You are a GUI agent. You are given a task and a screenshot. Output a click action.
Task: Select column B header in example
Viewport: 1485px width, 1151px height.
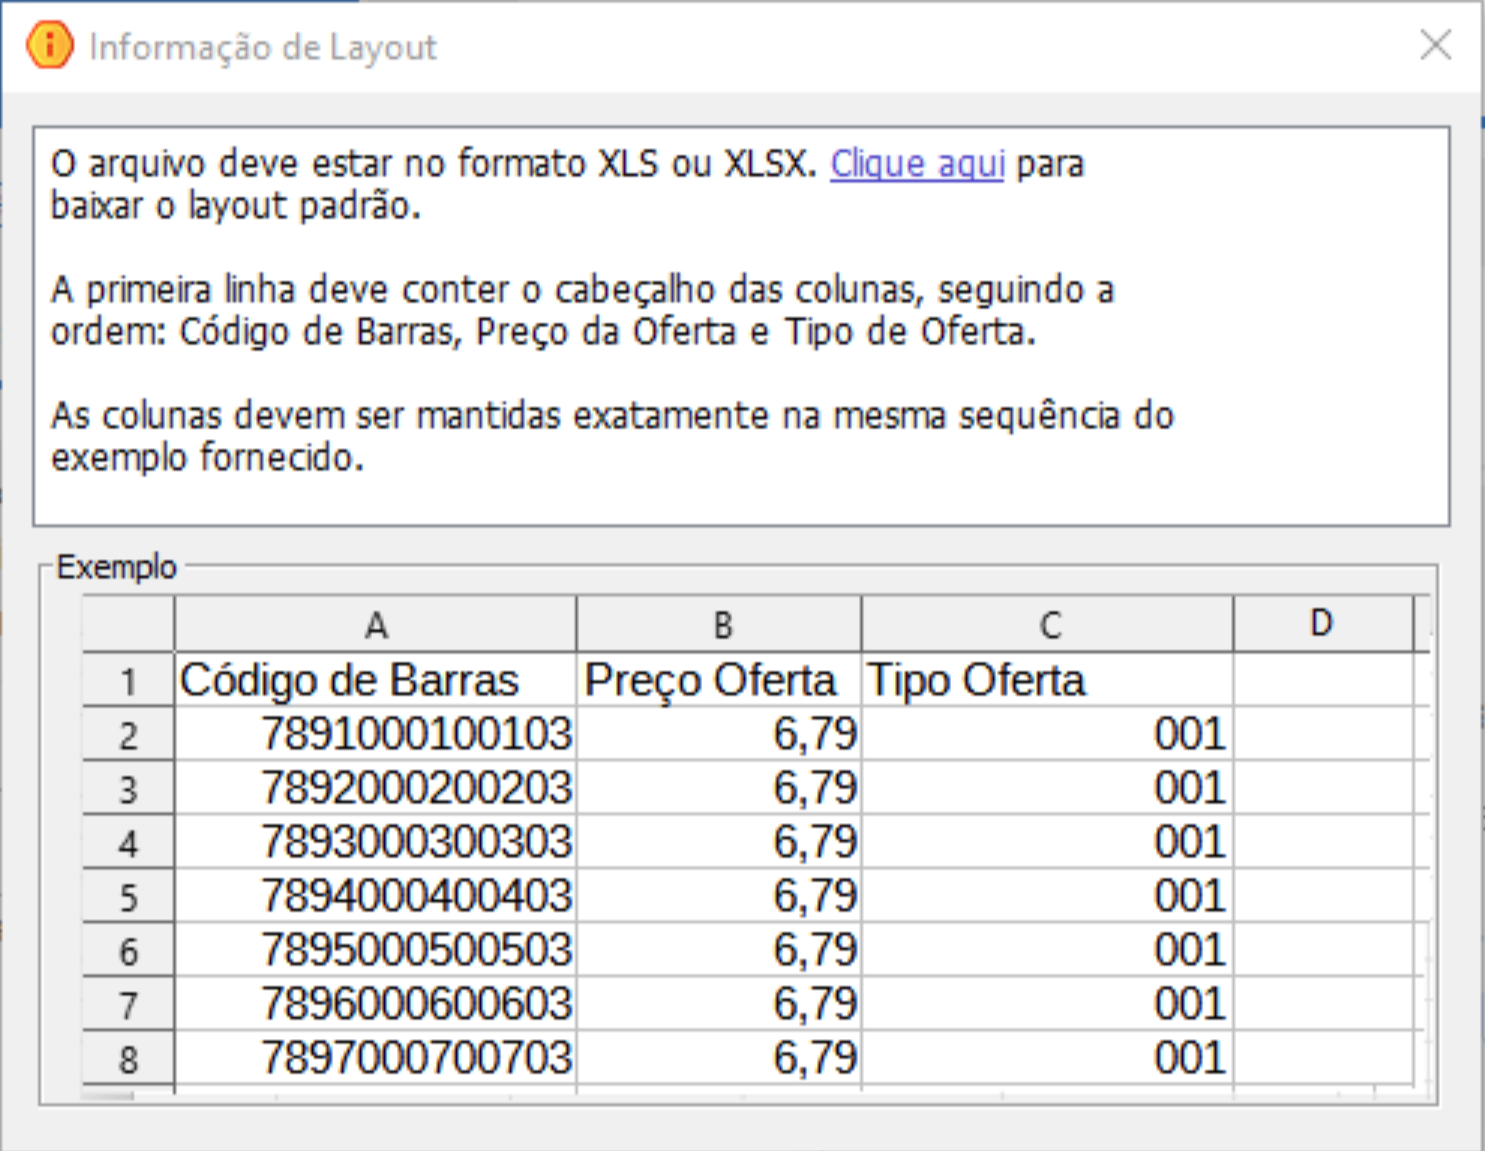coord(720,625)
